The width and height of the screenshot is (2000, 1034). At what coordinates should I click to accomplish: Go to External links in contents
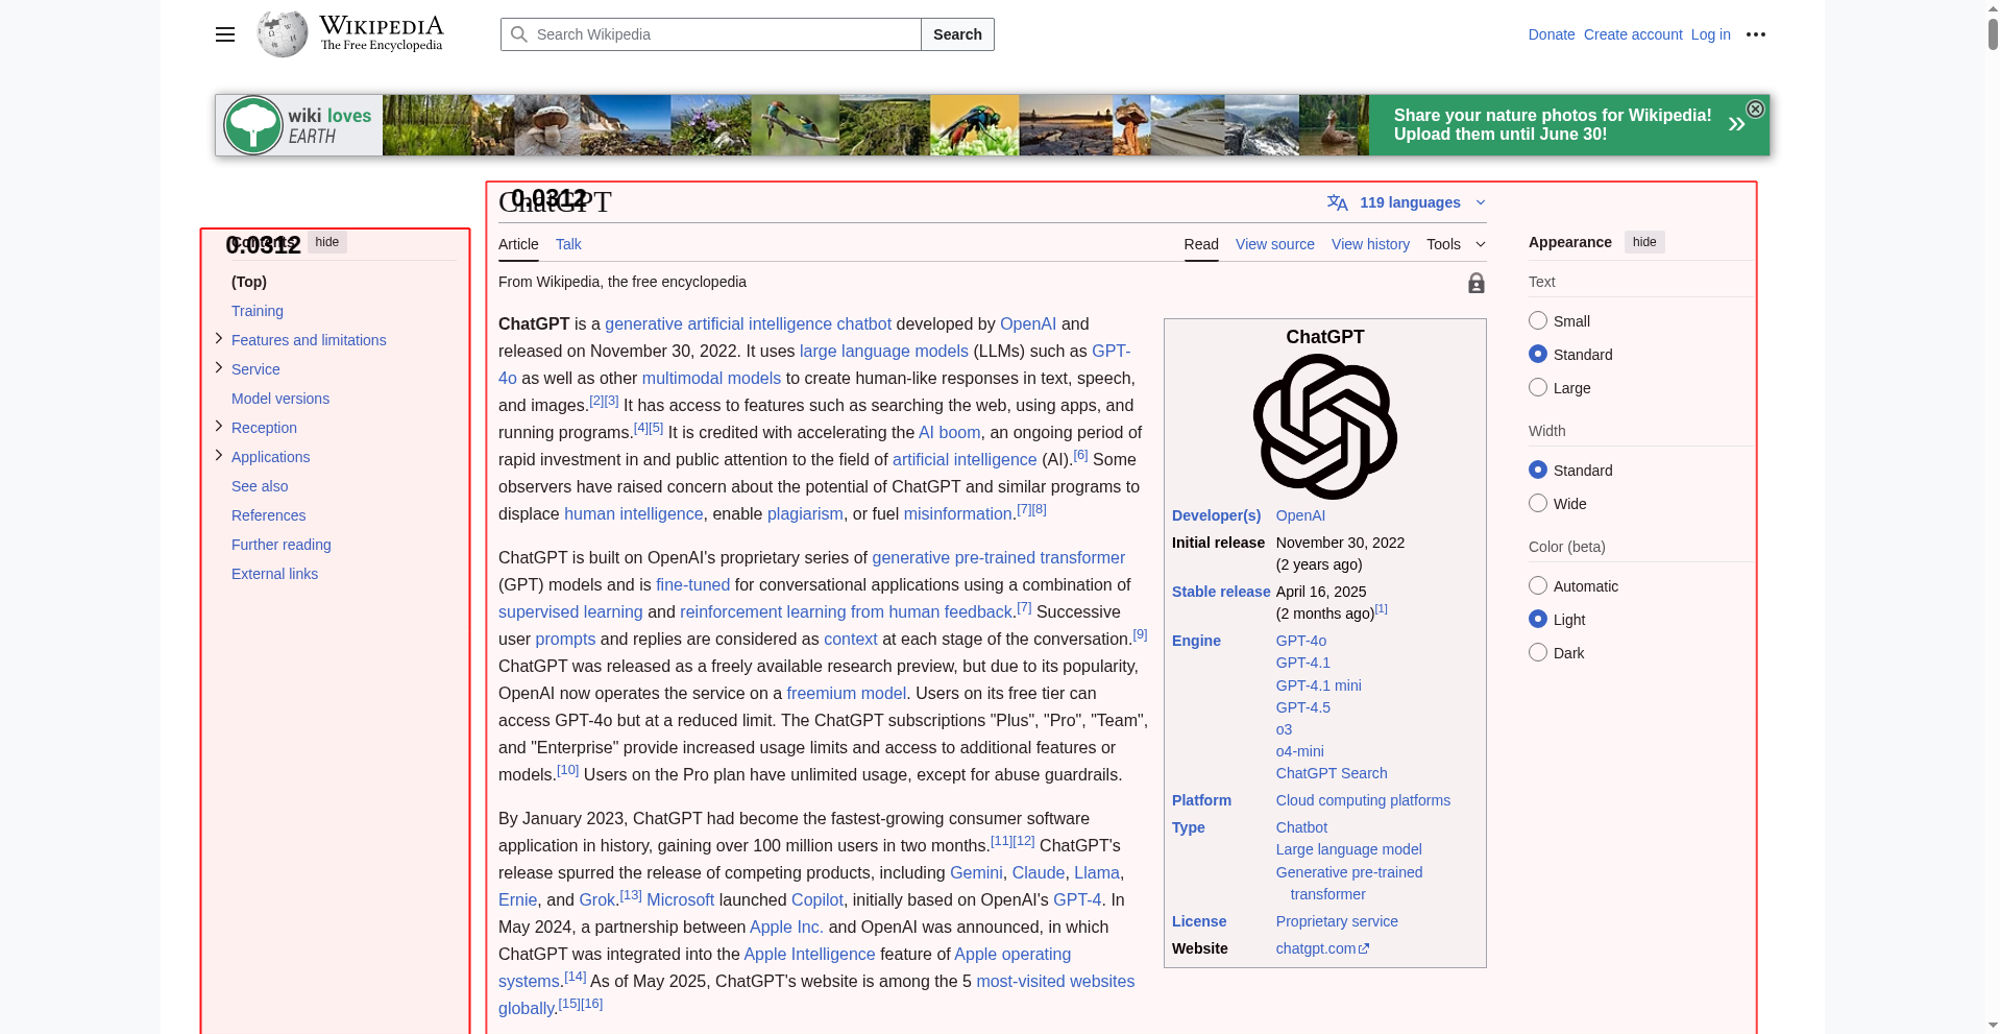[x=274, y=573]
